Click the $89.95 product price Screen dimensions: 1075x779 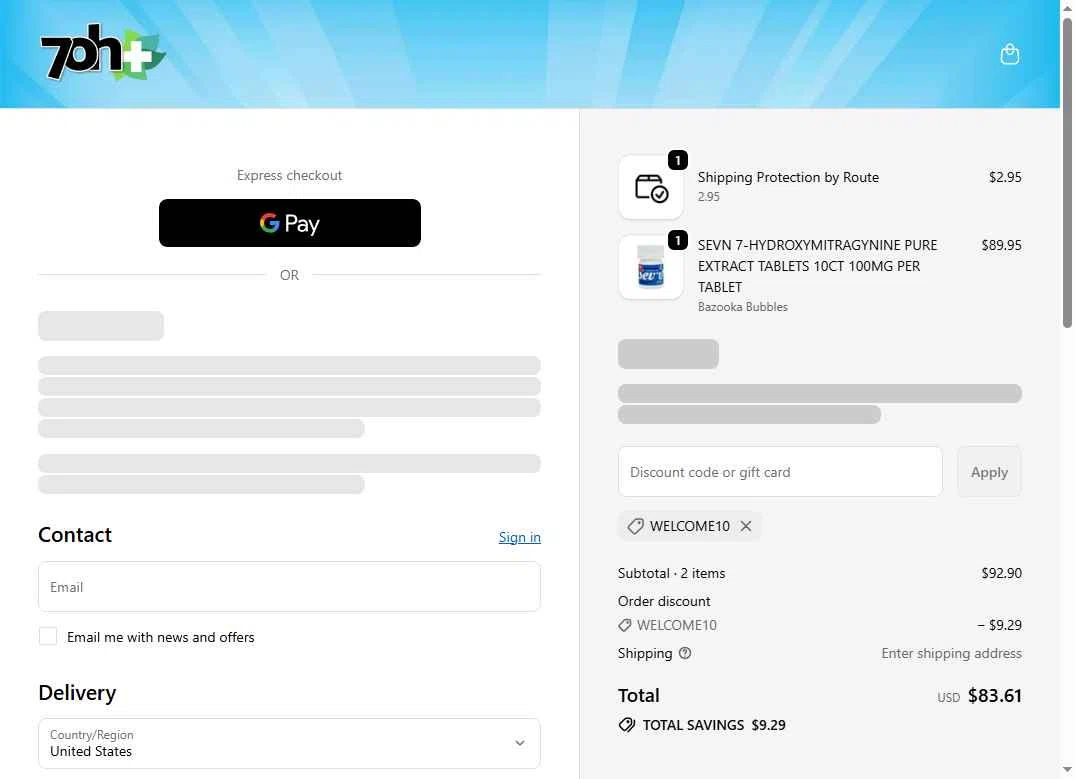[x=1001, y=245]
